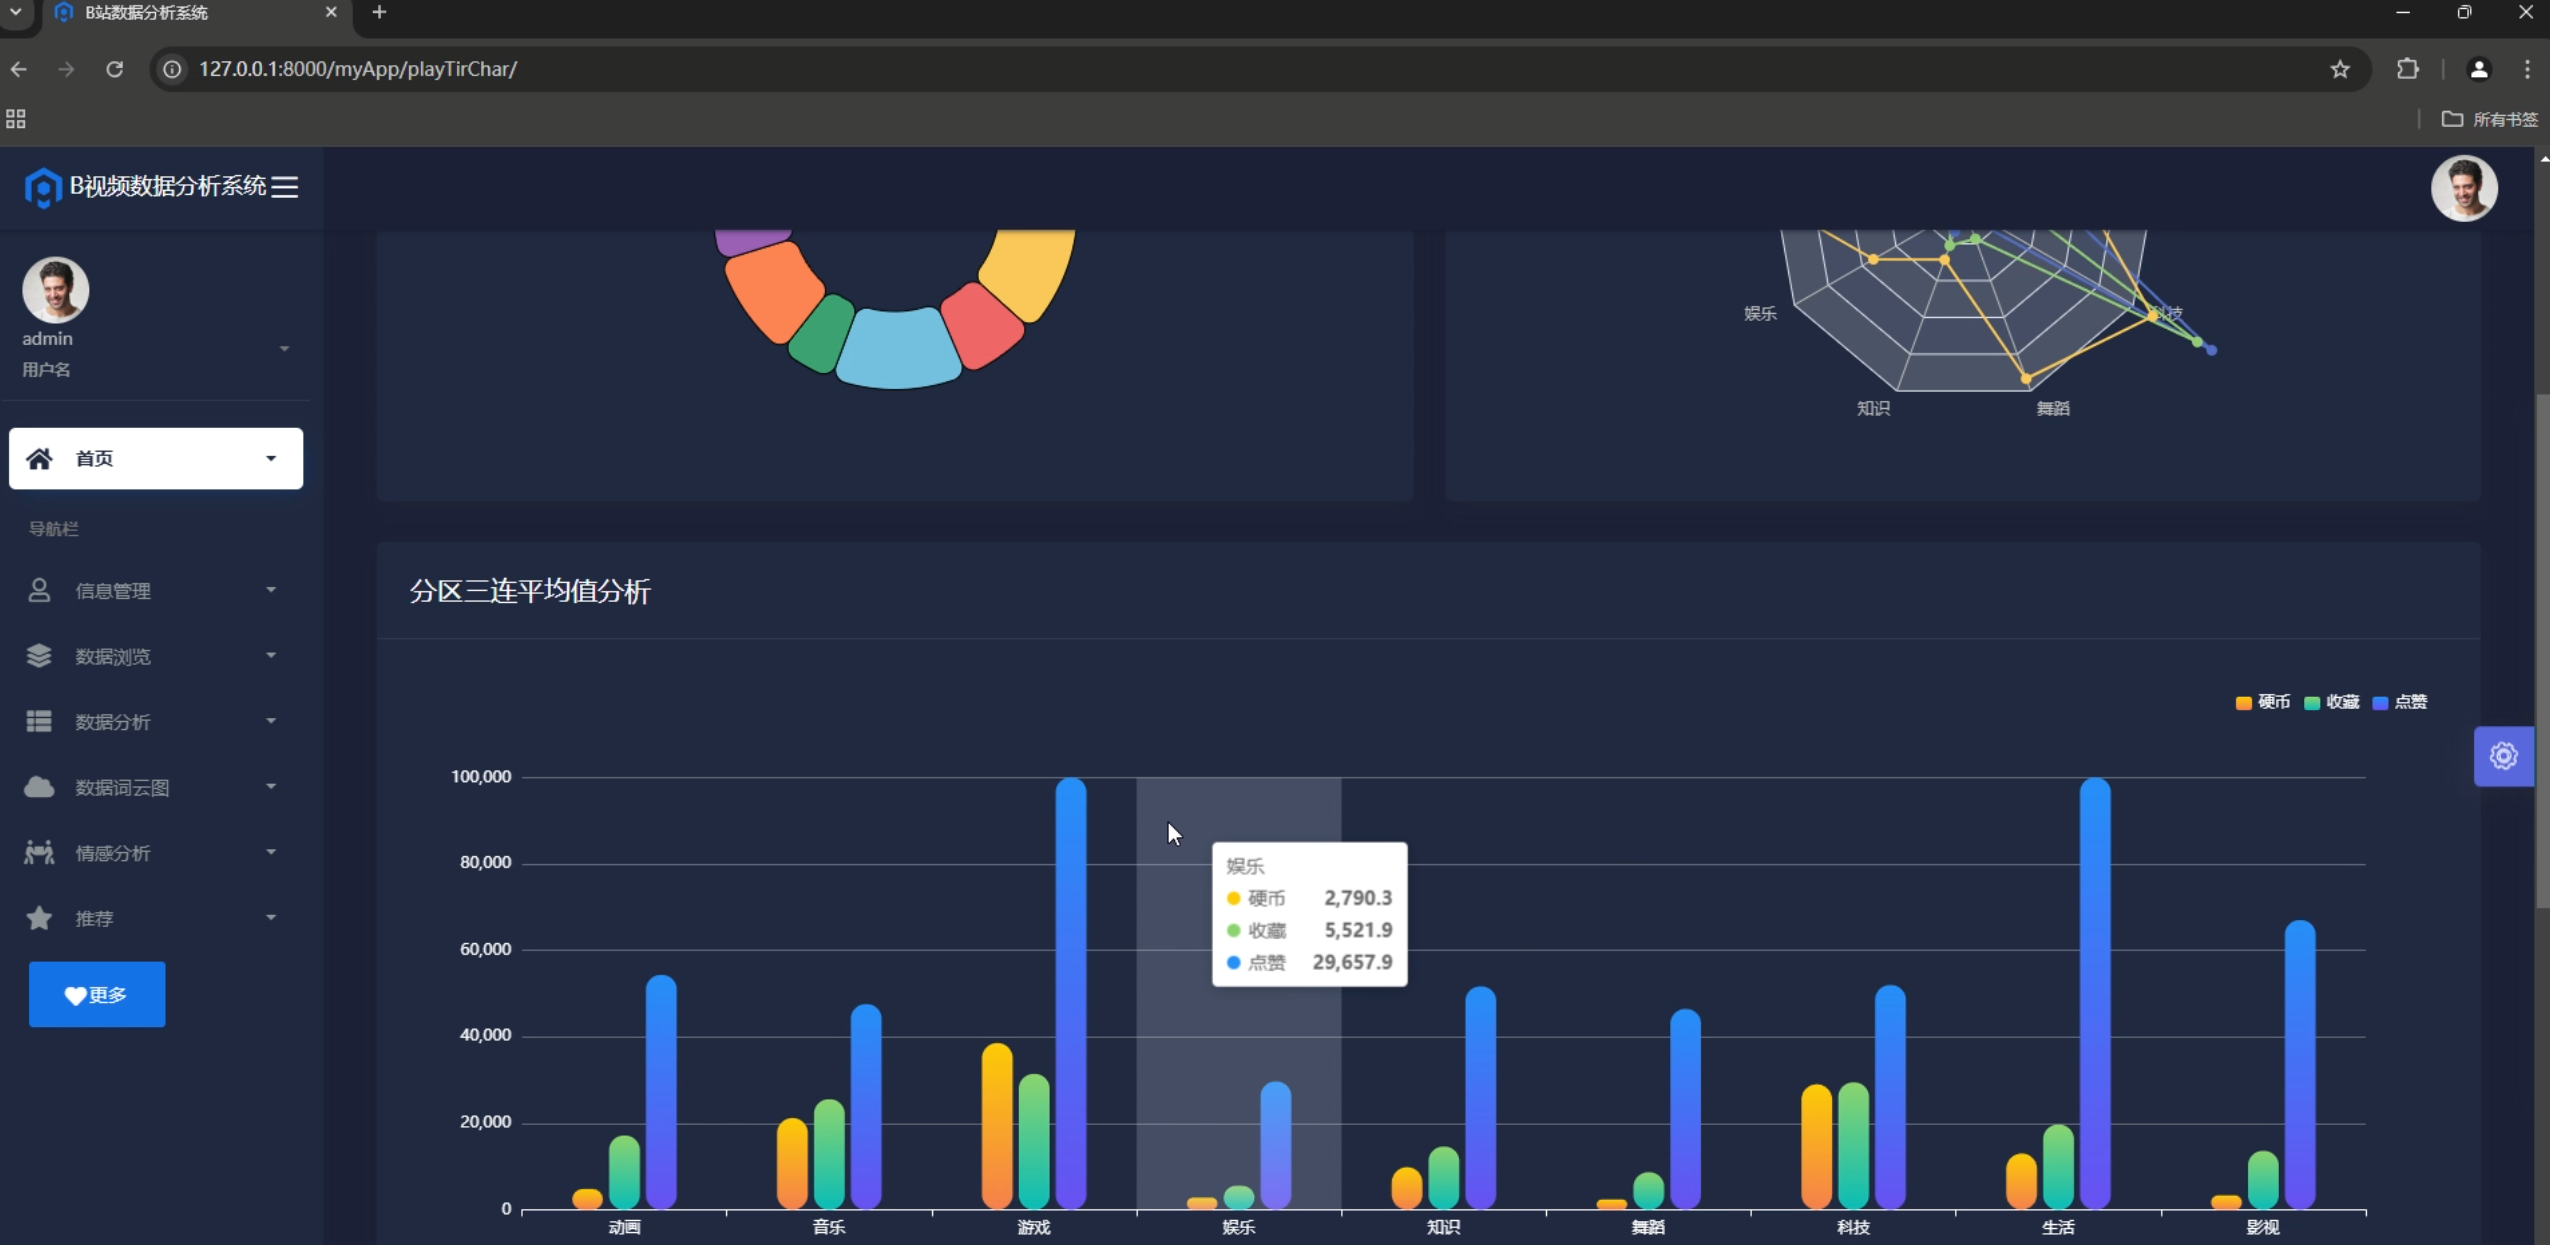Open the 情感分析 sidebar menu
The height and width of the screenshot is (1245, 2550).
click(113, 853)
